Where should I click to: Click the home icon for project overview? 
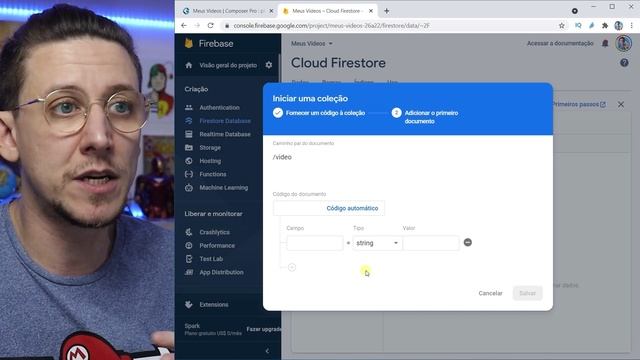pyautogui.click(x=189, y=65)
